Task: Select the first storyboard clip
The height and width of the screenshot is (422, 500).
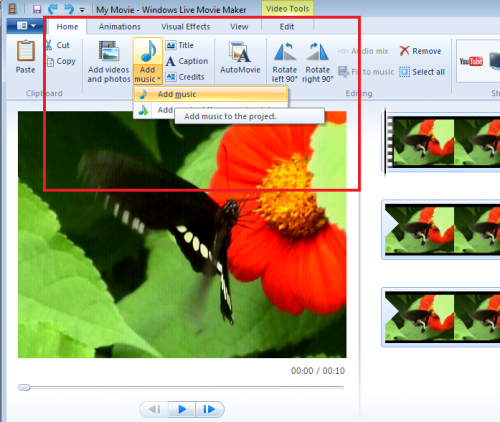Action: [x=441, y=142]
